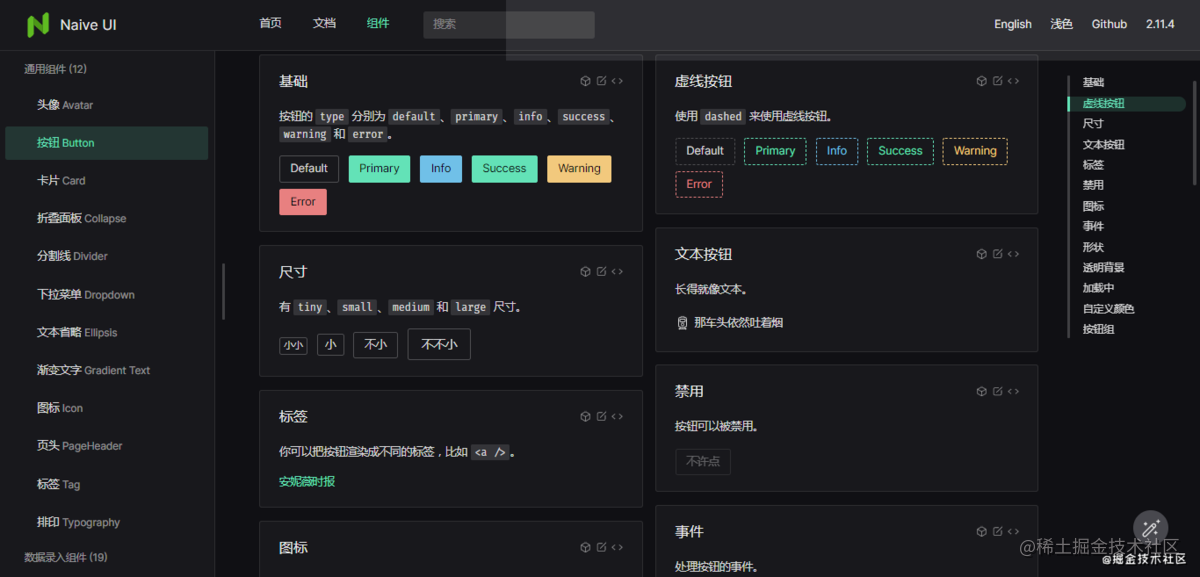Click the theme editor pencil floating icon

(1150, 528)
